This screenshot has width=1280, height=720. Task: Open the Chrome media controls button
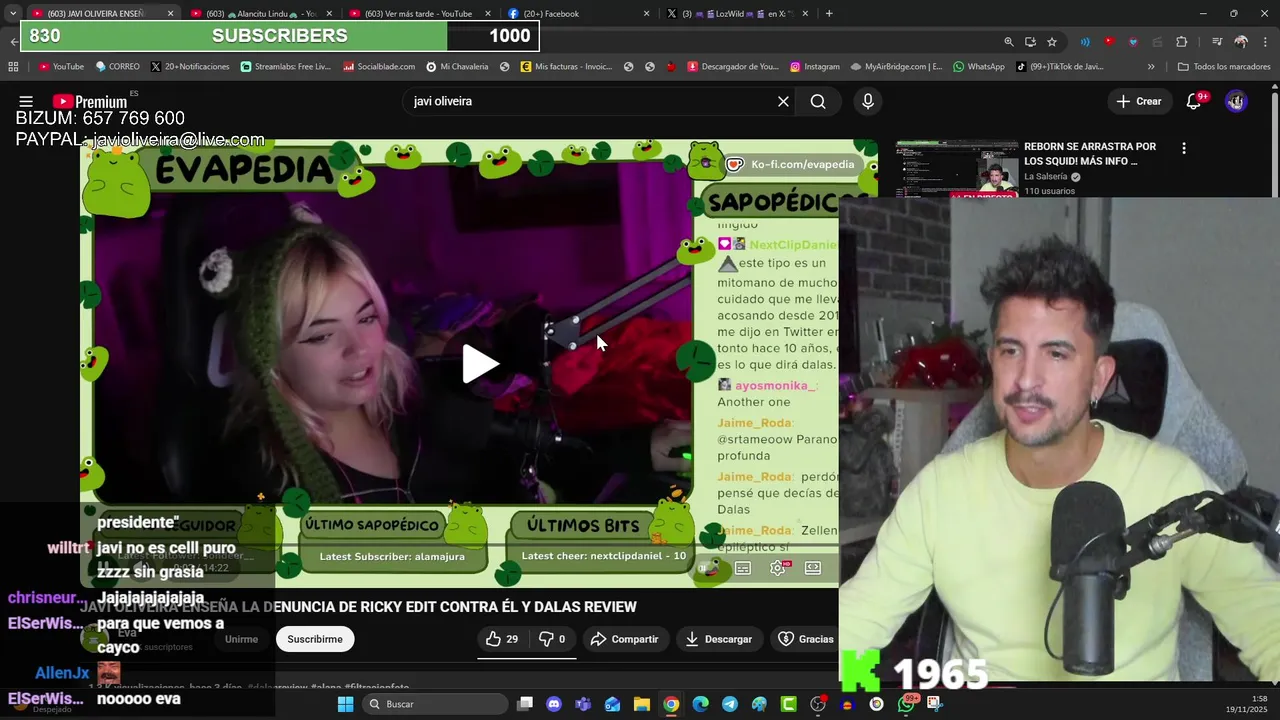(1216, 42)
